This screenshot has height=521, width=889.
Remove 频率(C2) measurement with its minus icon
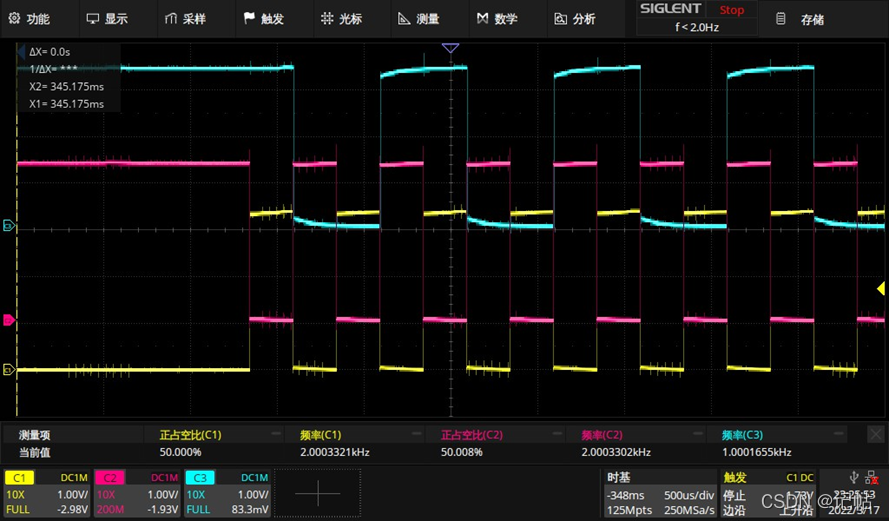tap(698, 434)
